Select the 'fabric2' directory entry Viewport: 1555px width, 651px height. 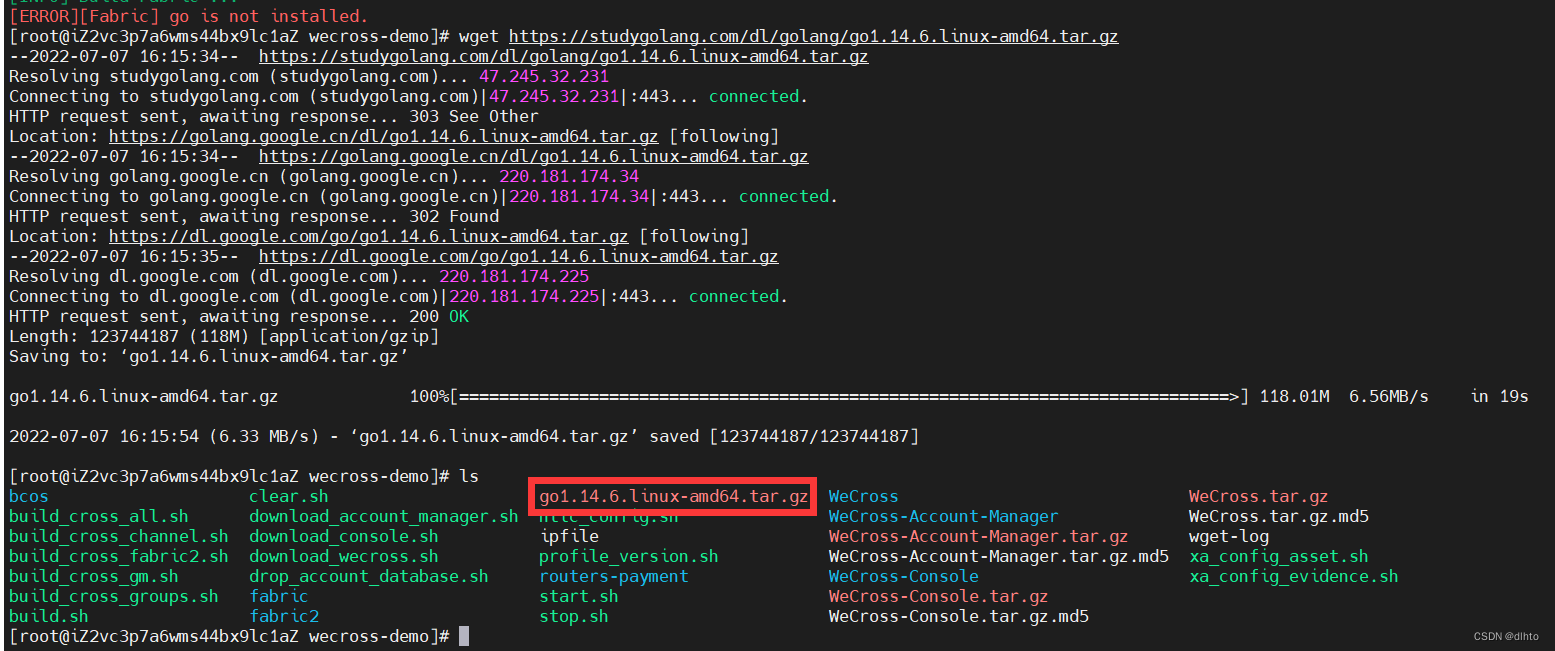tap(284, 617)
